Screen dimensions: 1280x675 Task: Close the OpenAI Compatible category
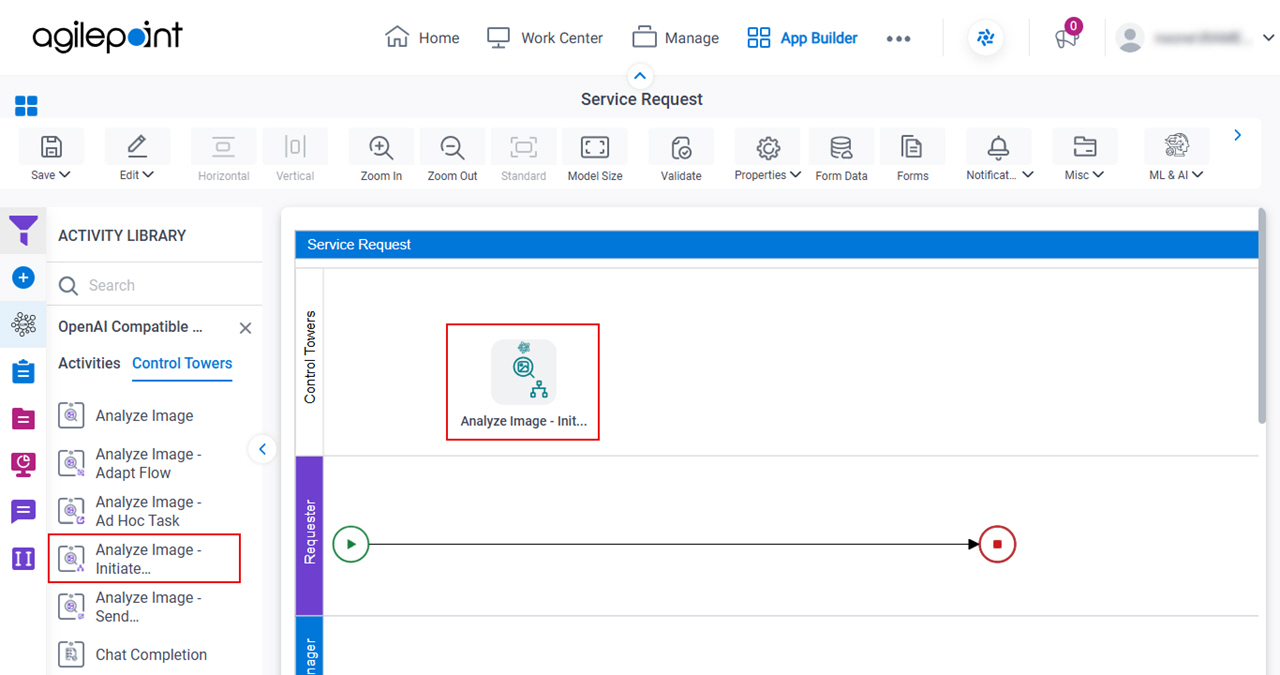(245, 328)
